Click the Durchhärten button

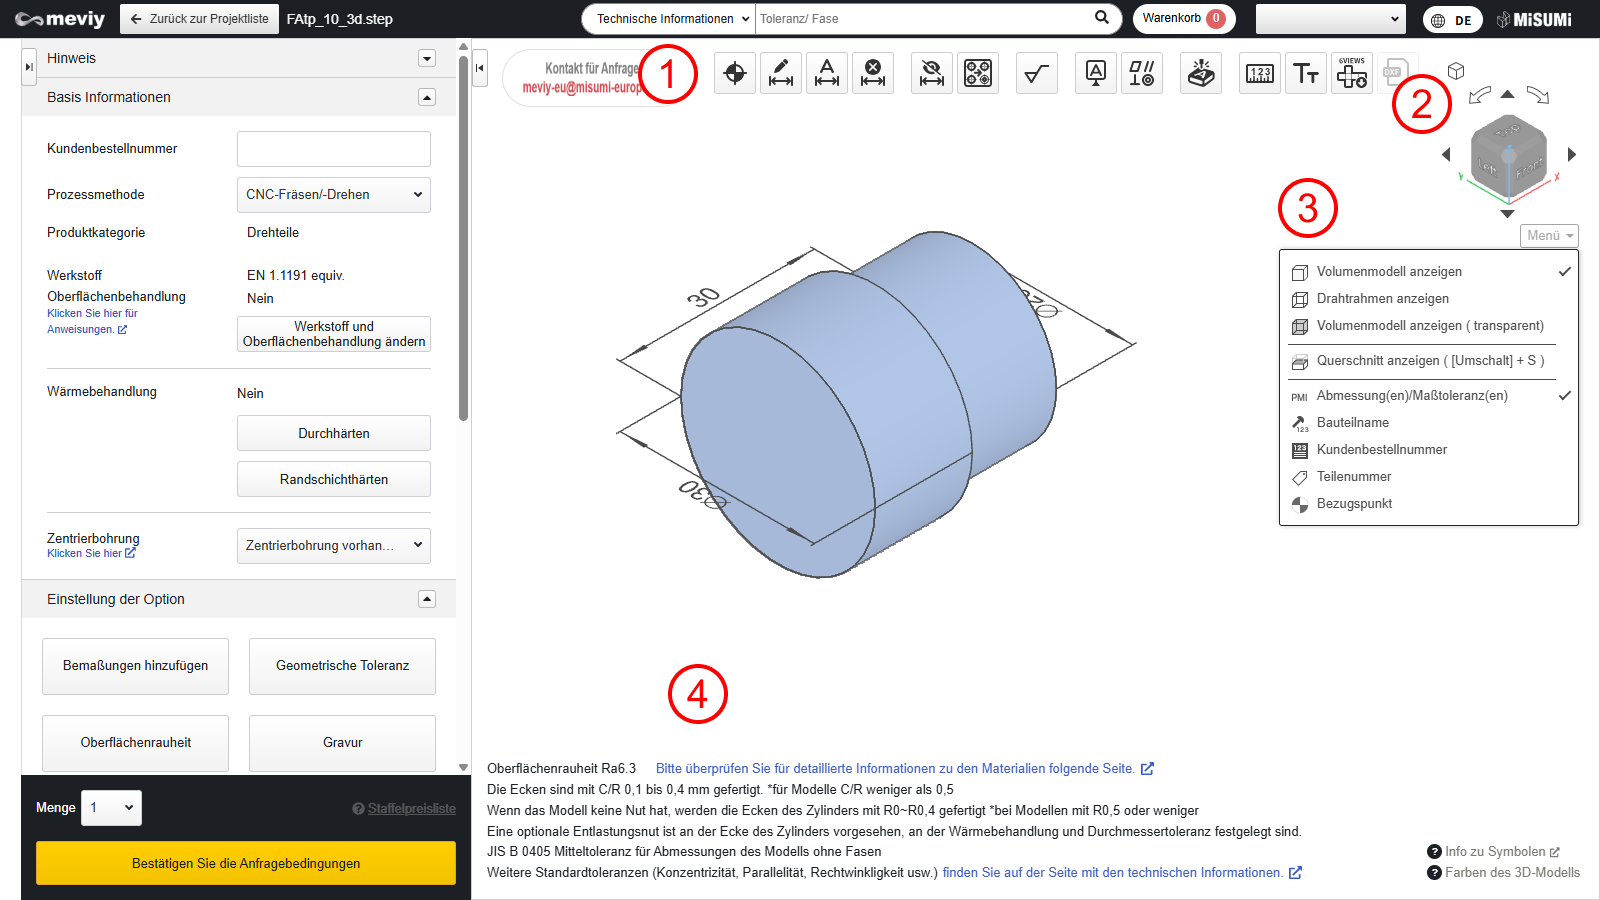tap(333, 434)
